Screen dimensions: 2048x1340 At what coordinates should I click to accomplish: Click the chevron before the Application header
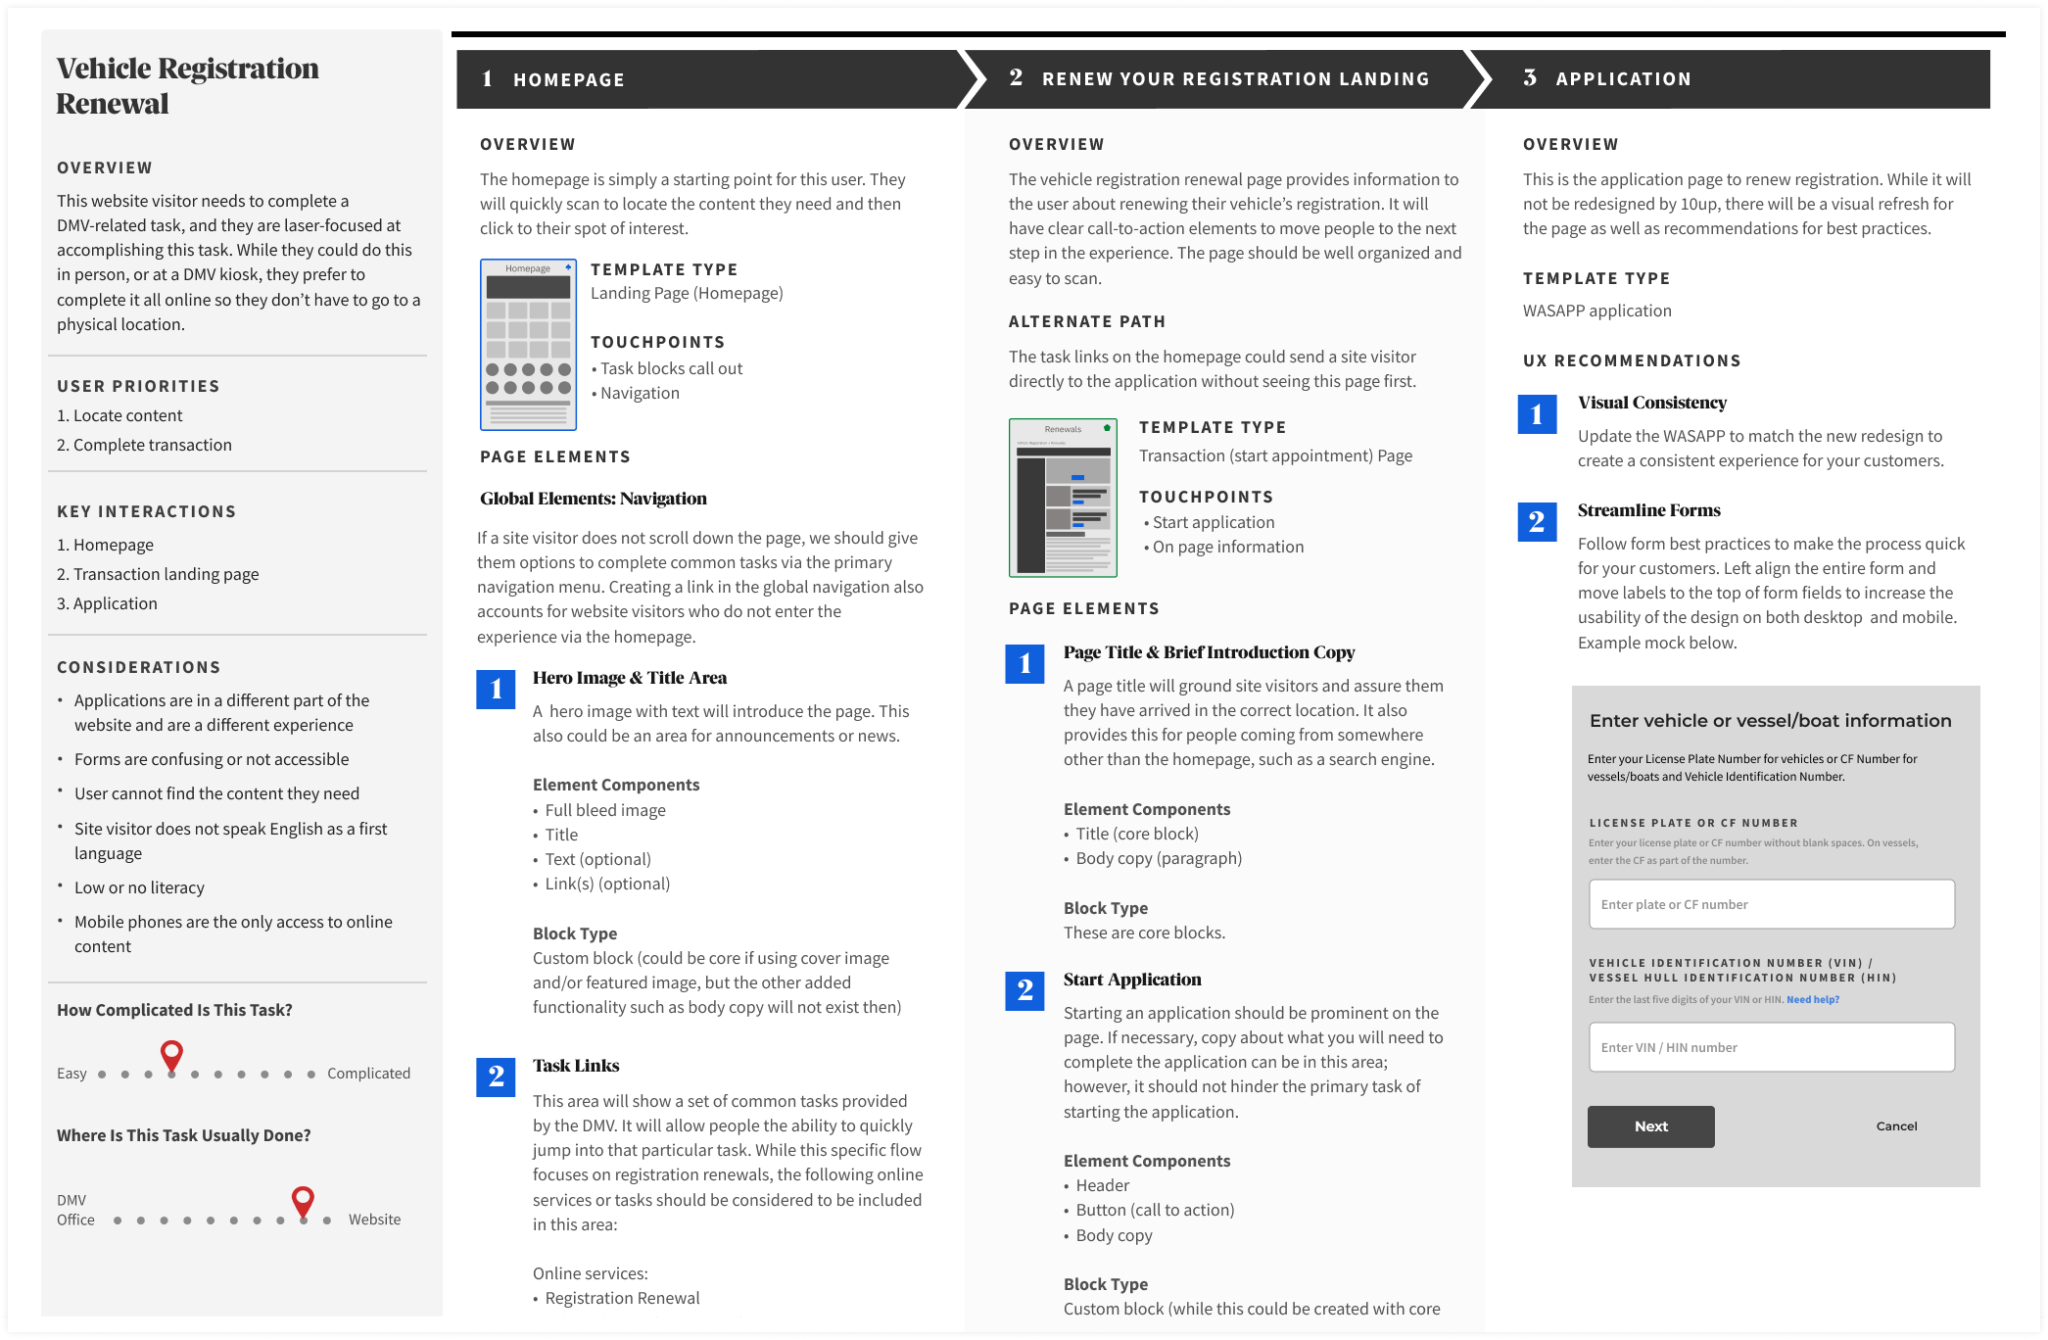1478,79
